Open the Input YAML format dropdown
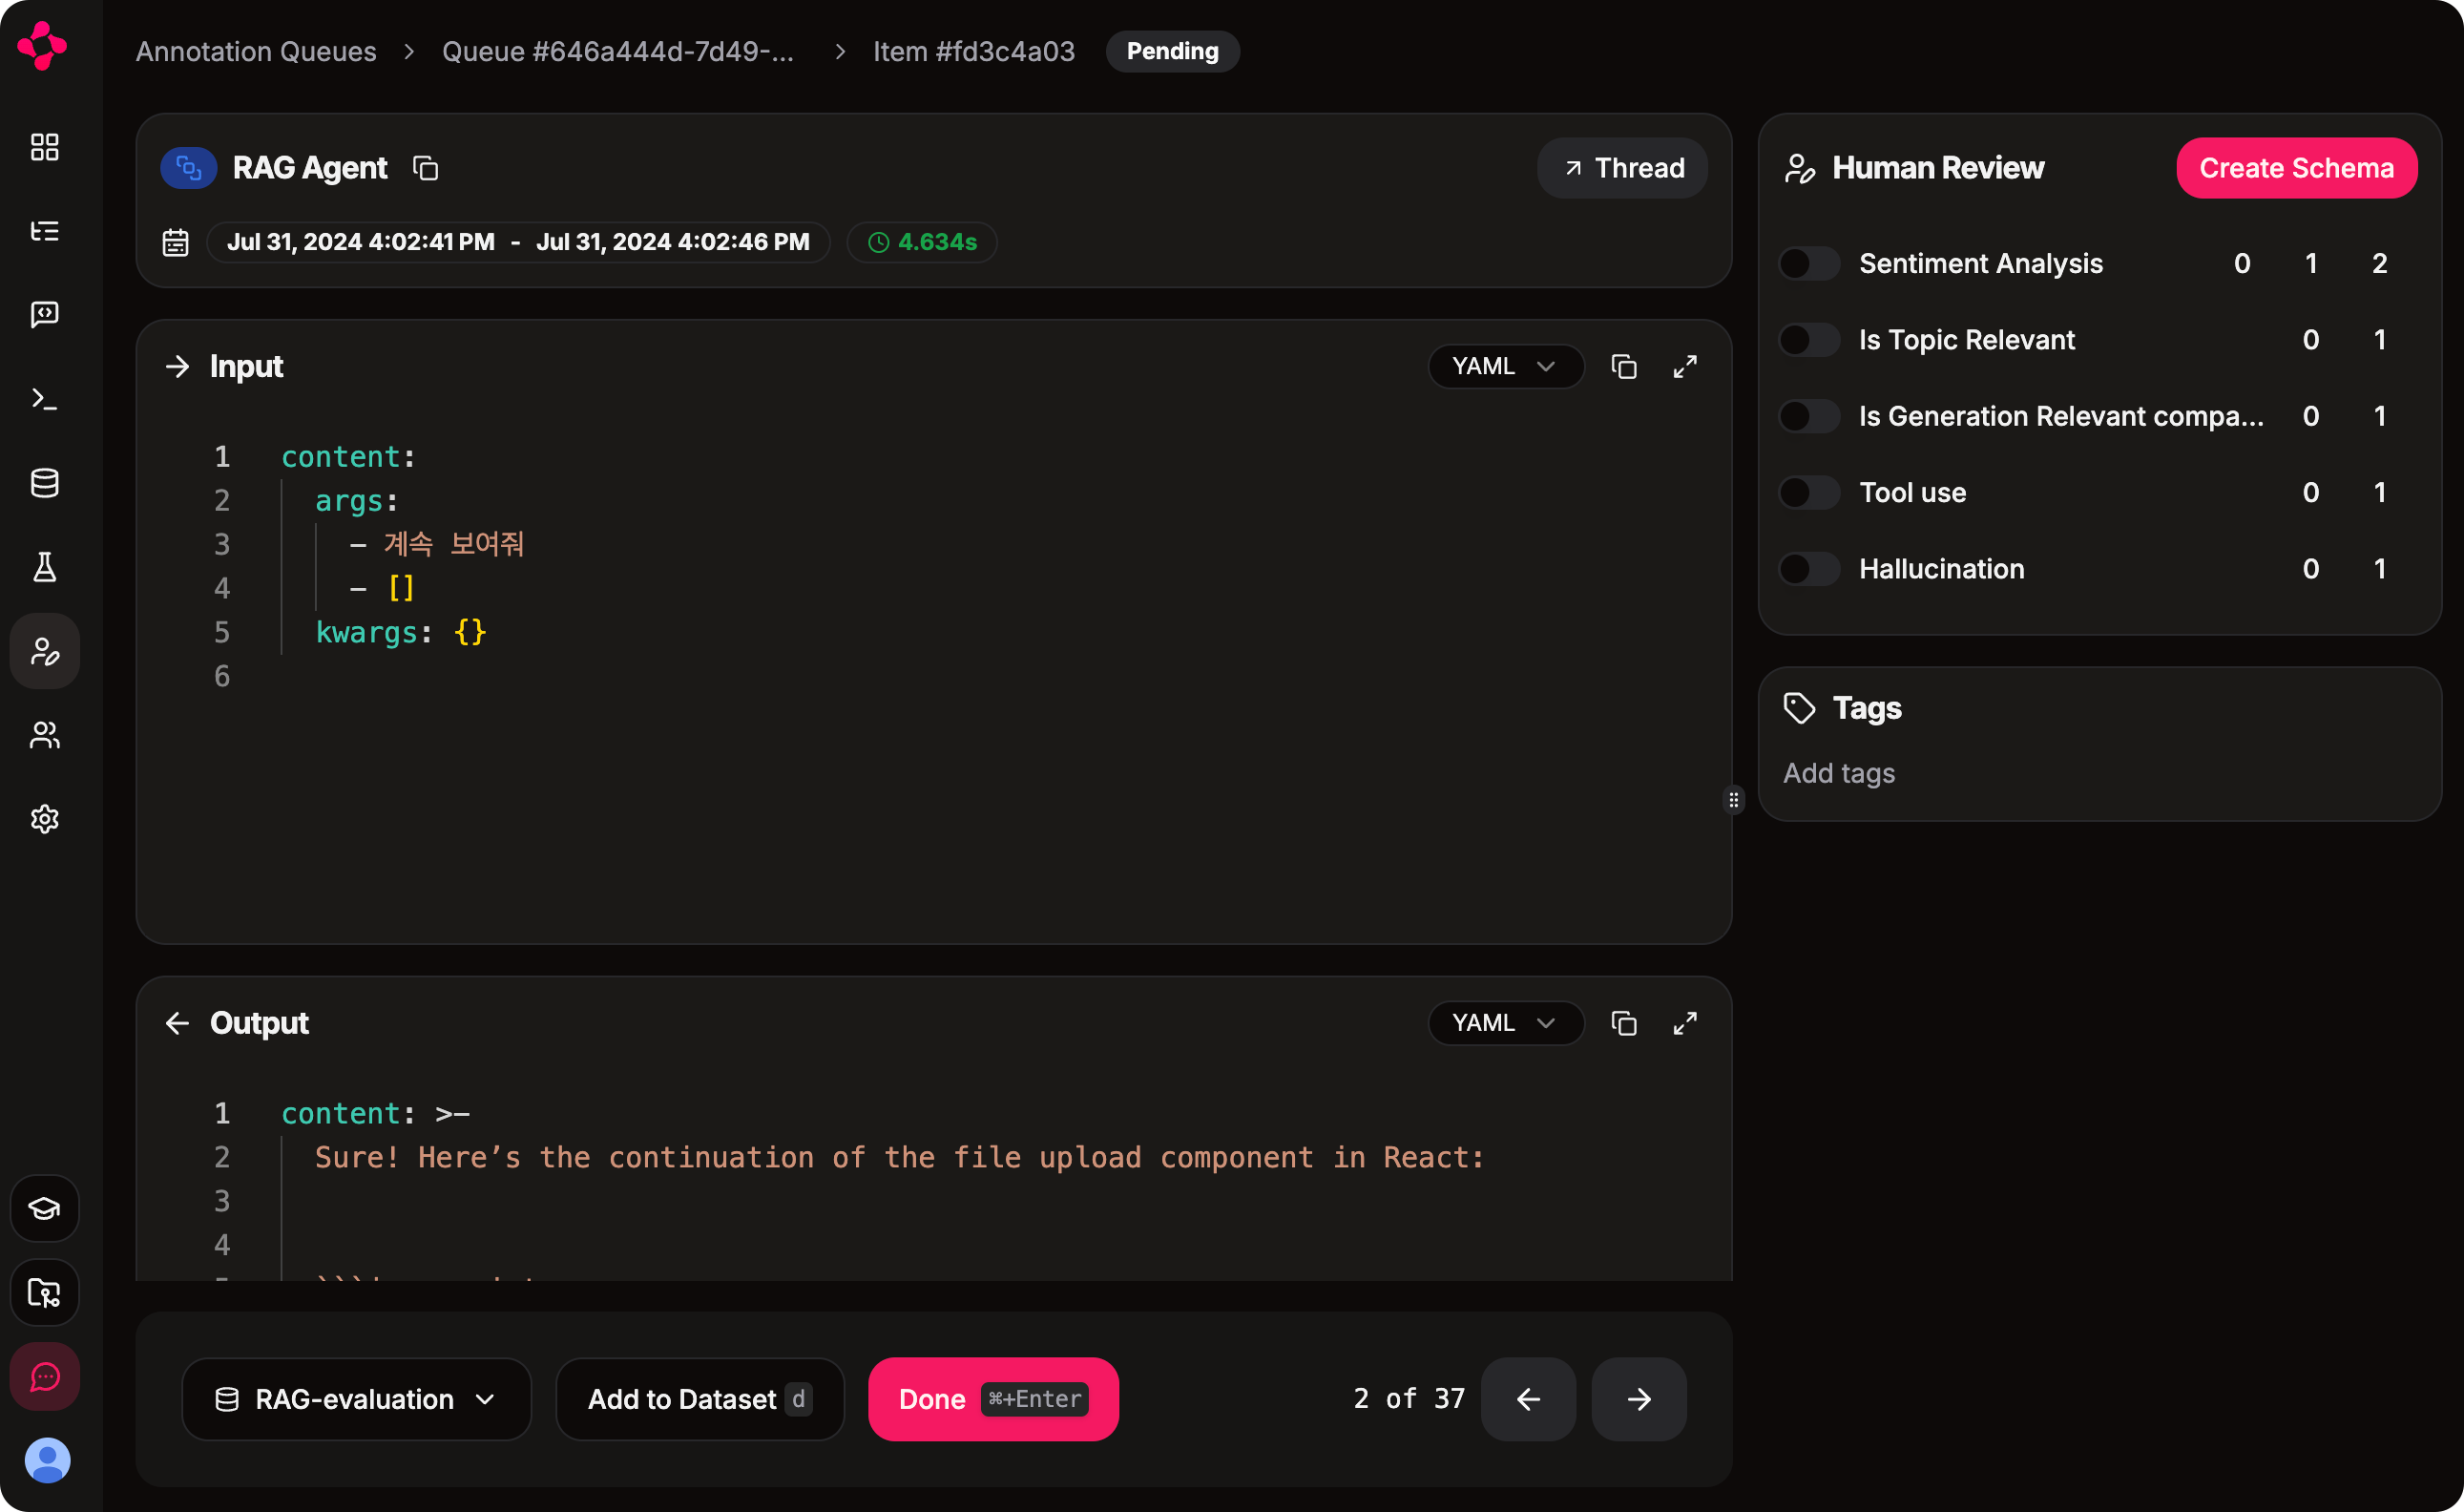Image resolution: width=2464 pixels, height=1512 pixels. (x=1506, y=366)
